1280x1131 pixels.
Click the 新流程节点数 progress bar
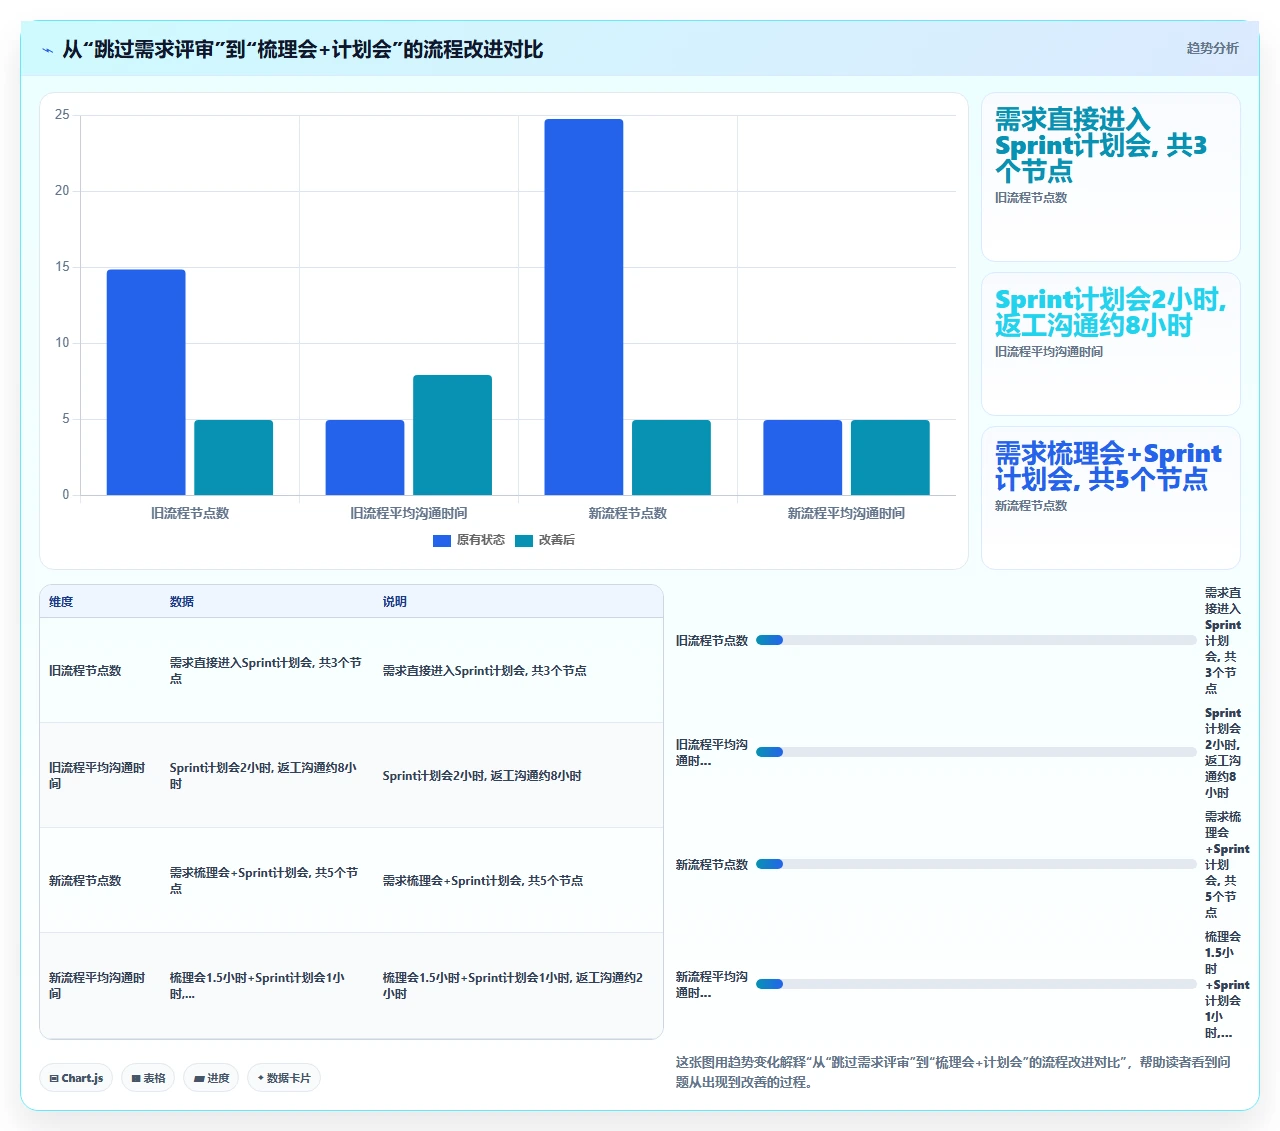[x=976, y=864]
